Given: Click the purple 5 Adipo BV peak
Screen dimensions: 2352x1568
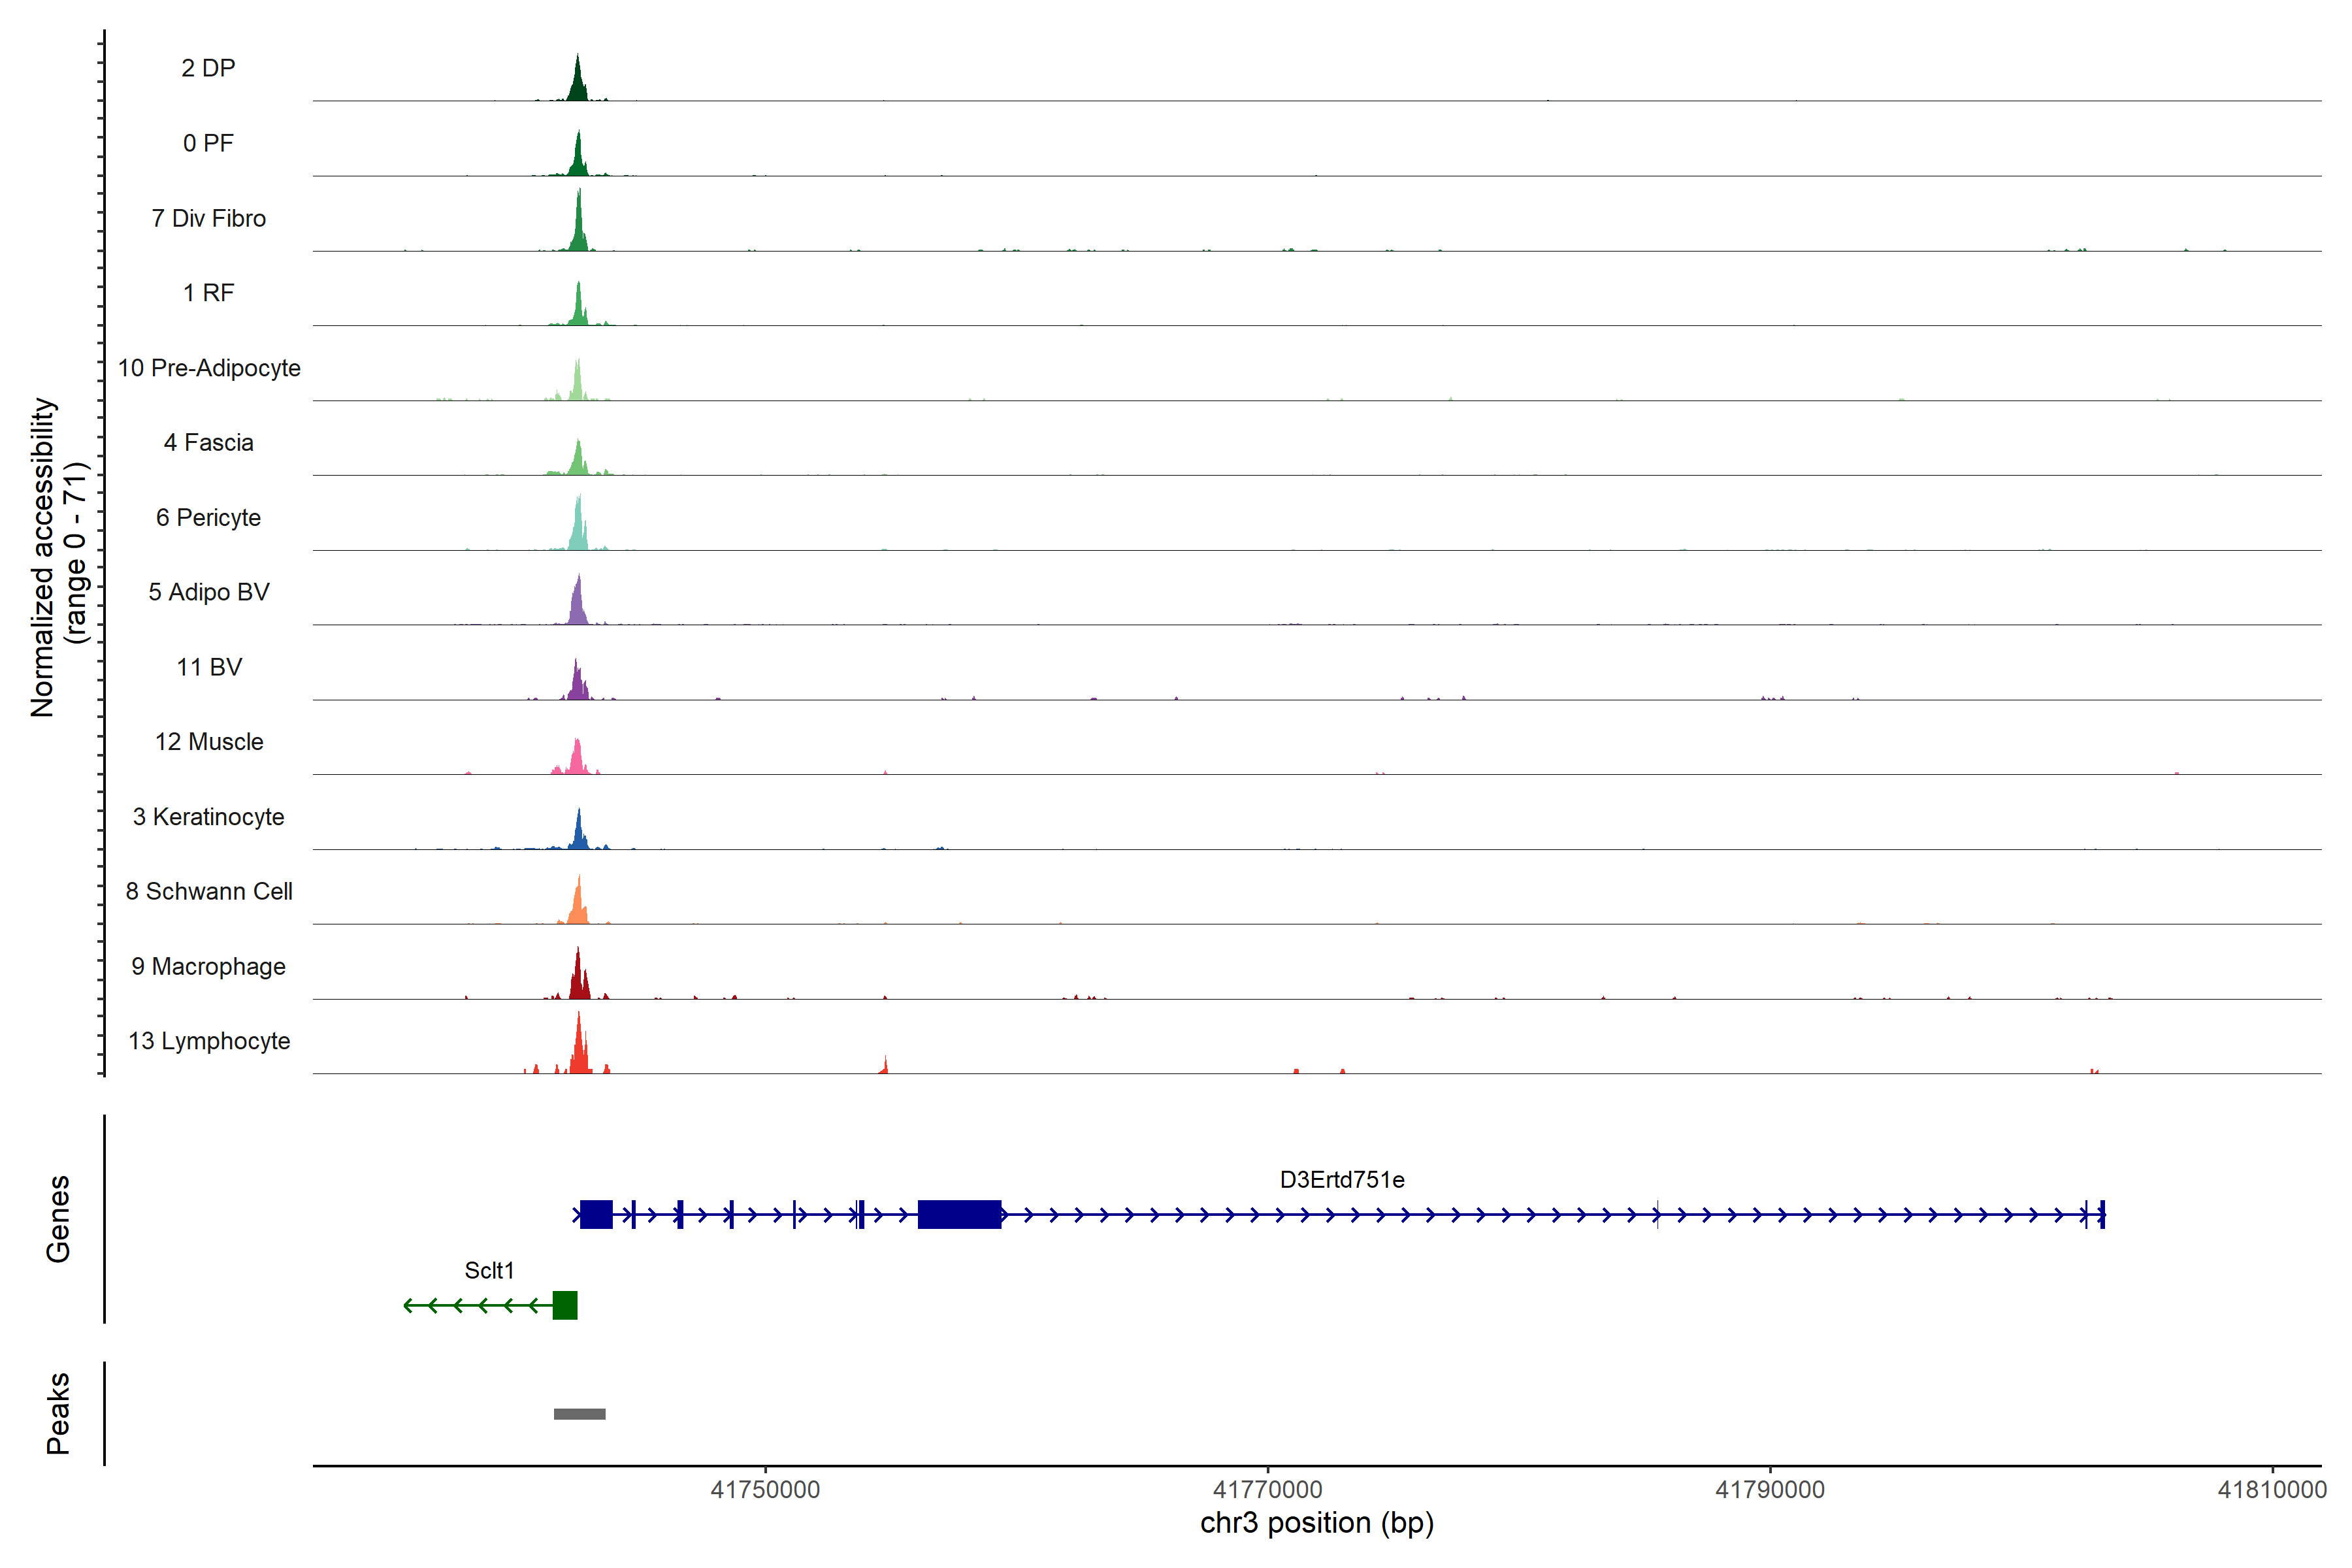Looking at the screenshot, I should point(578,606).
